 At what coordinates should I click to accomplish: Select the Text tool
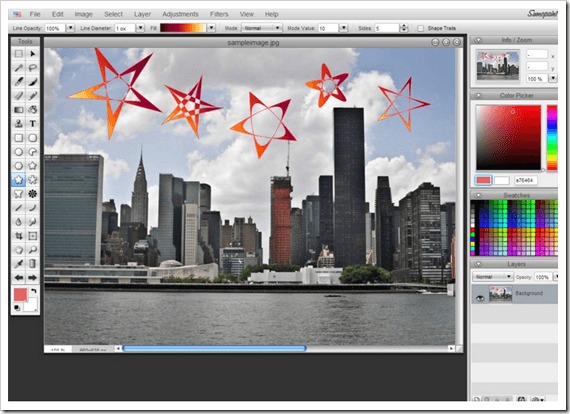pos(32,124)
